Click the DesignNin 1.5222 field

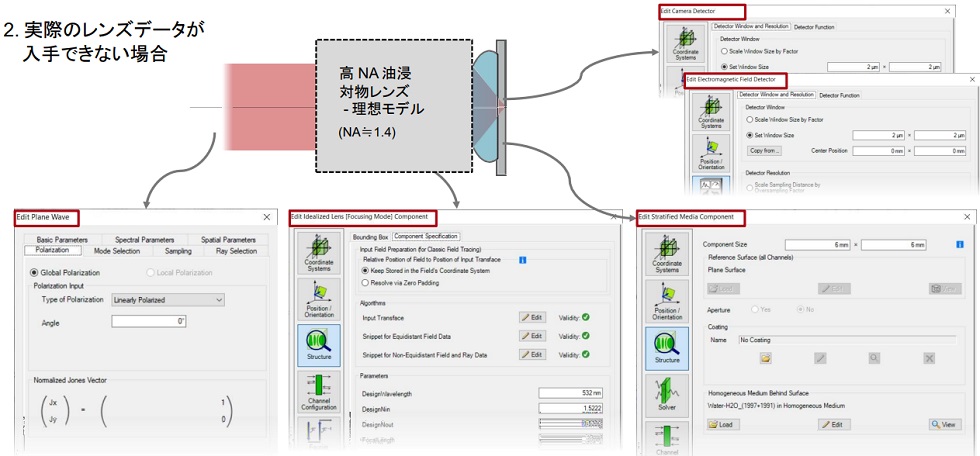click(570, 409)
